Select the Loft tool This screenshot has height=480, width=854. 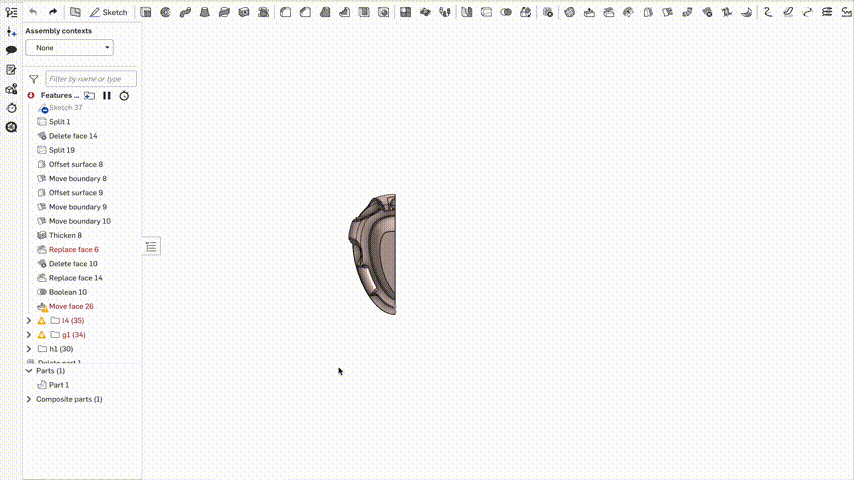(205, 12)
